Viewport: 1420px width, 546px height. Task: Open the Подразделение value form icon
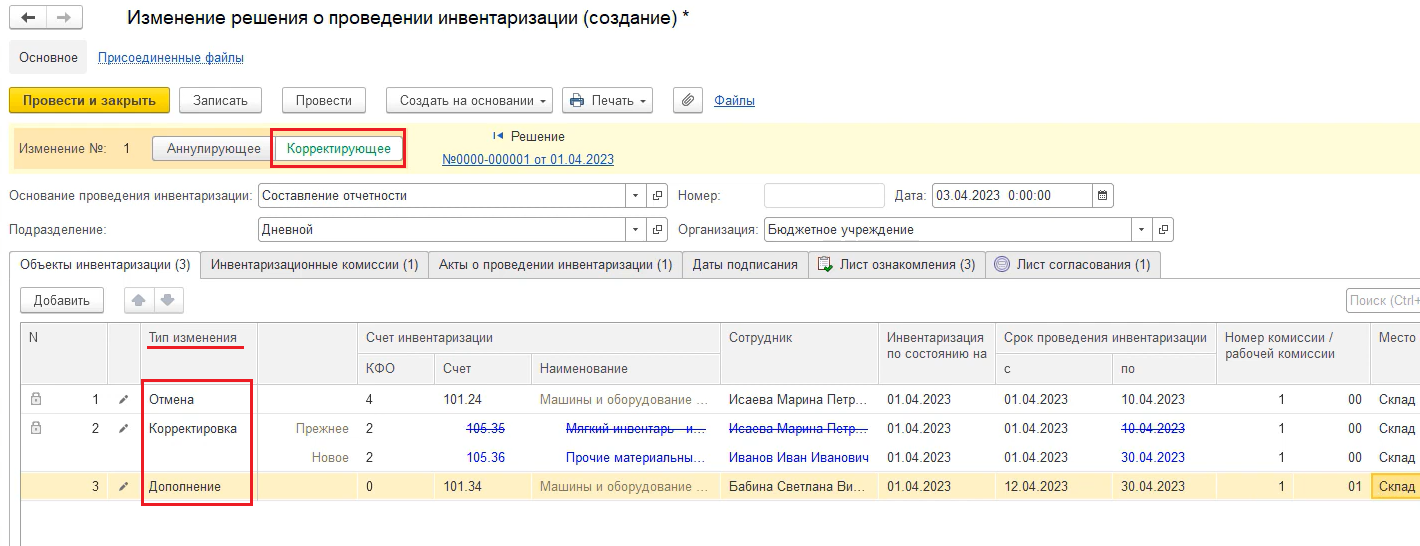pyautogui.click(x=657, y=230)
